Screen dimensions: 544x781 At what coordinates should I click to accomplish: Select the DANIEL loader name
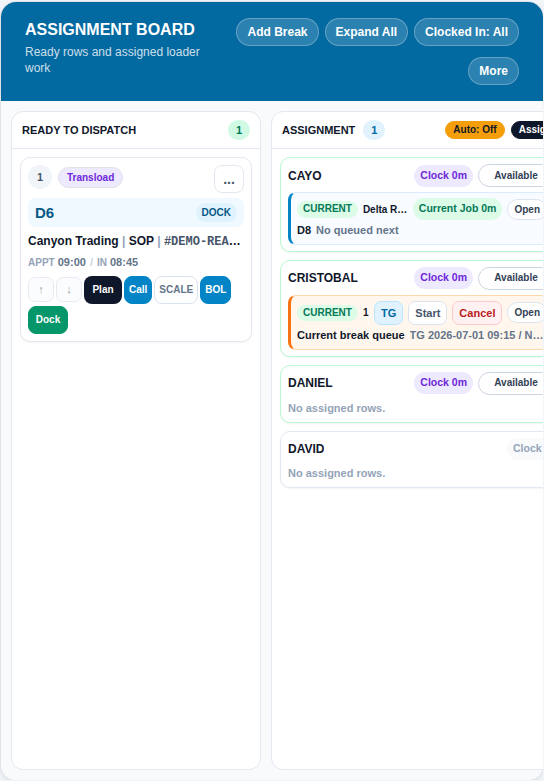[x=310, y=383]
